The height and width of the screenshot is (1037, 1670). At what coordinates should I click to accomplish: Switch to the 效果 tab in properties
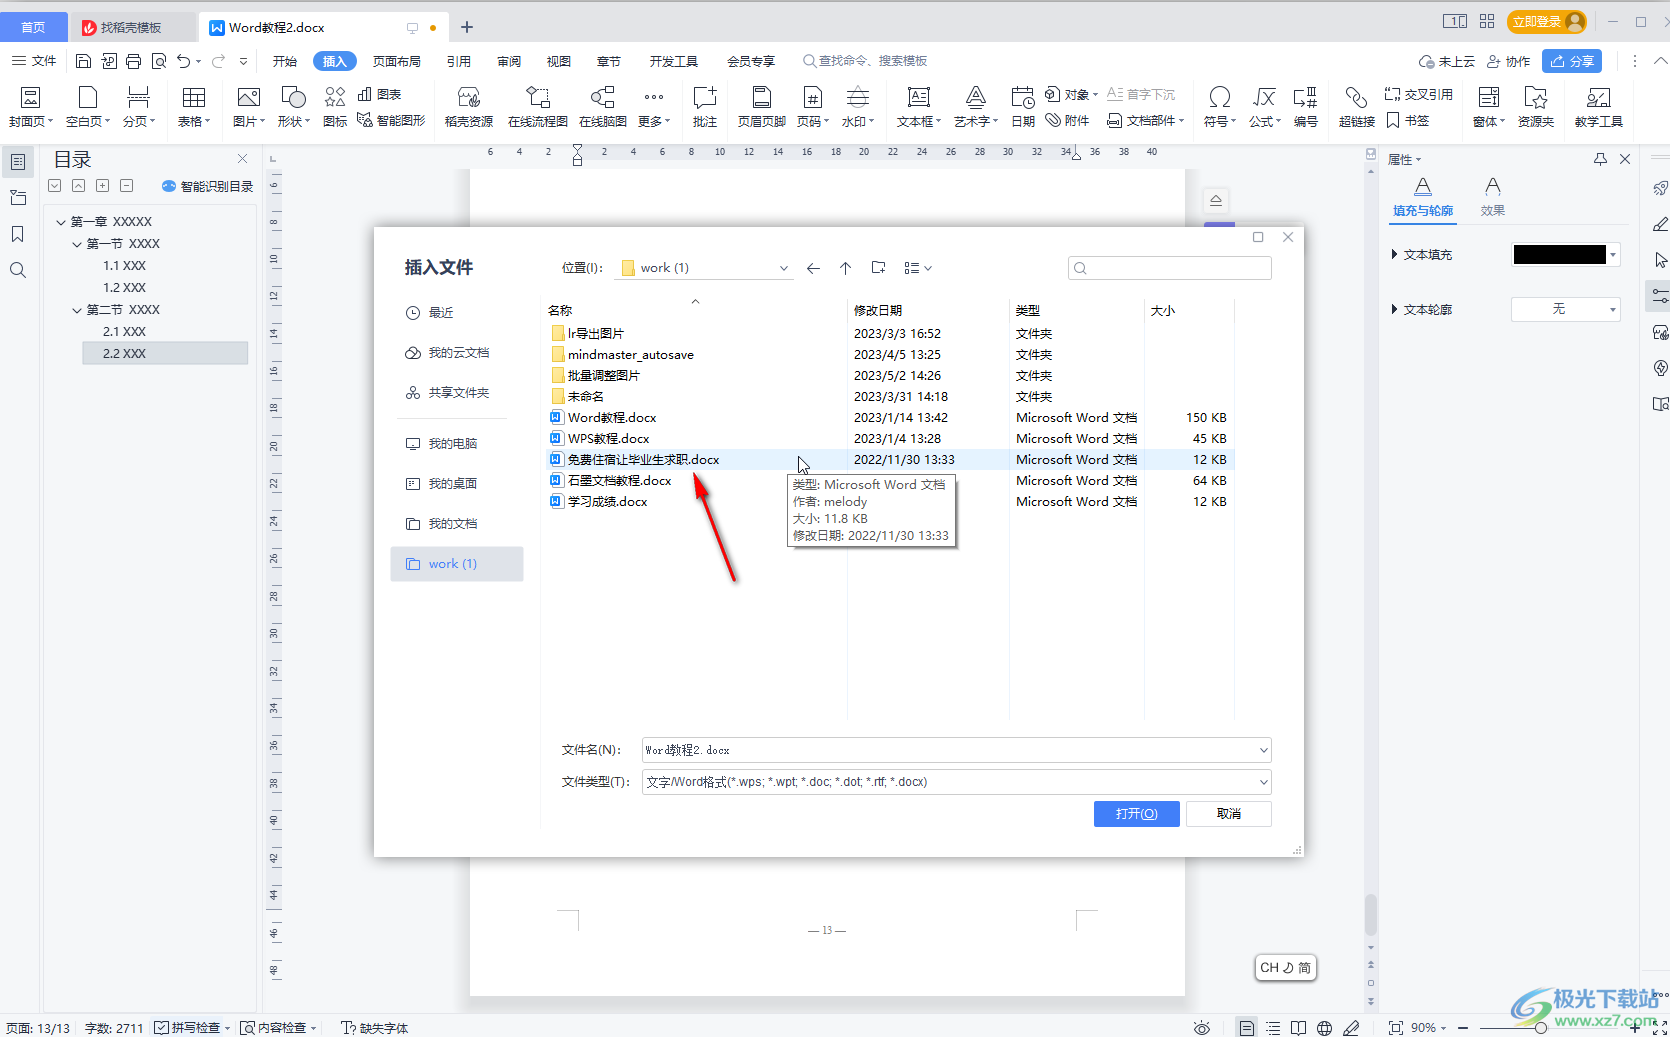[1492, 196]
